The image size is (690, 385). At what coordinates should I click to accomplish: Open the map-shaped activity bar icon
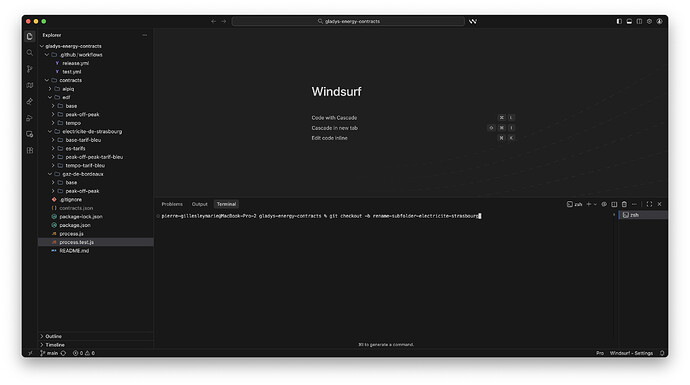click(x=29, y=85)
